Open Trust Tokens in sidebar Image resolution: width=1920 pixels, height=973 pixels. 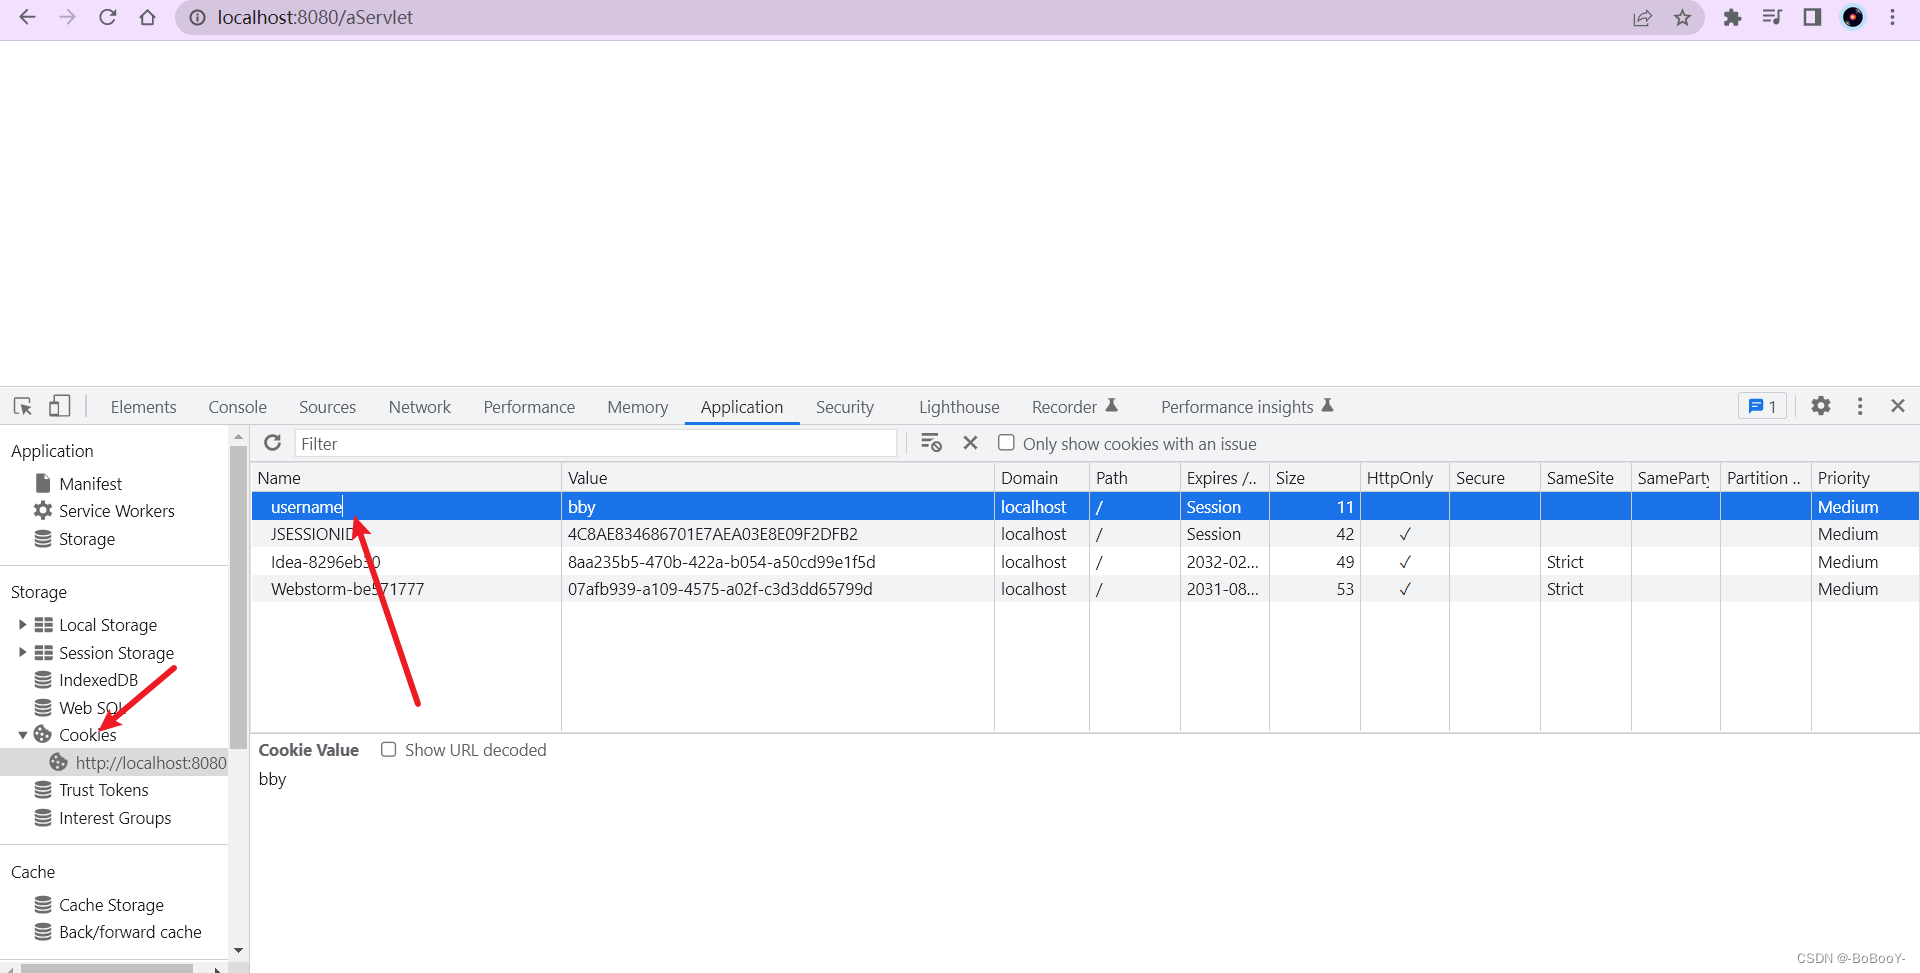click(103, 790)
